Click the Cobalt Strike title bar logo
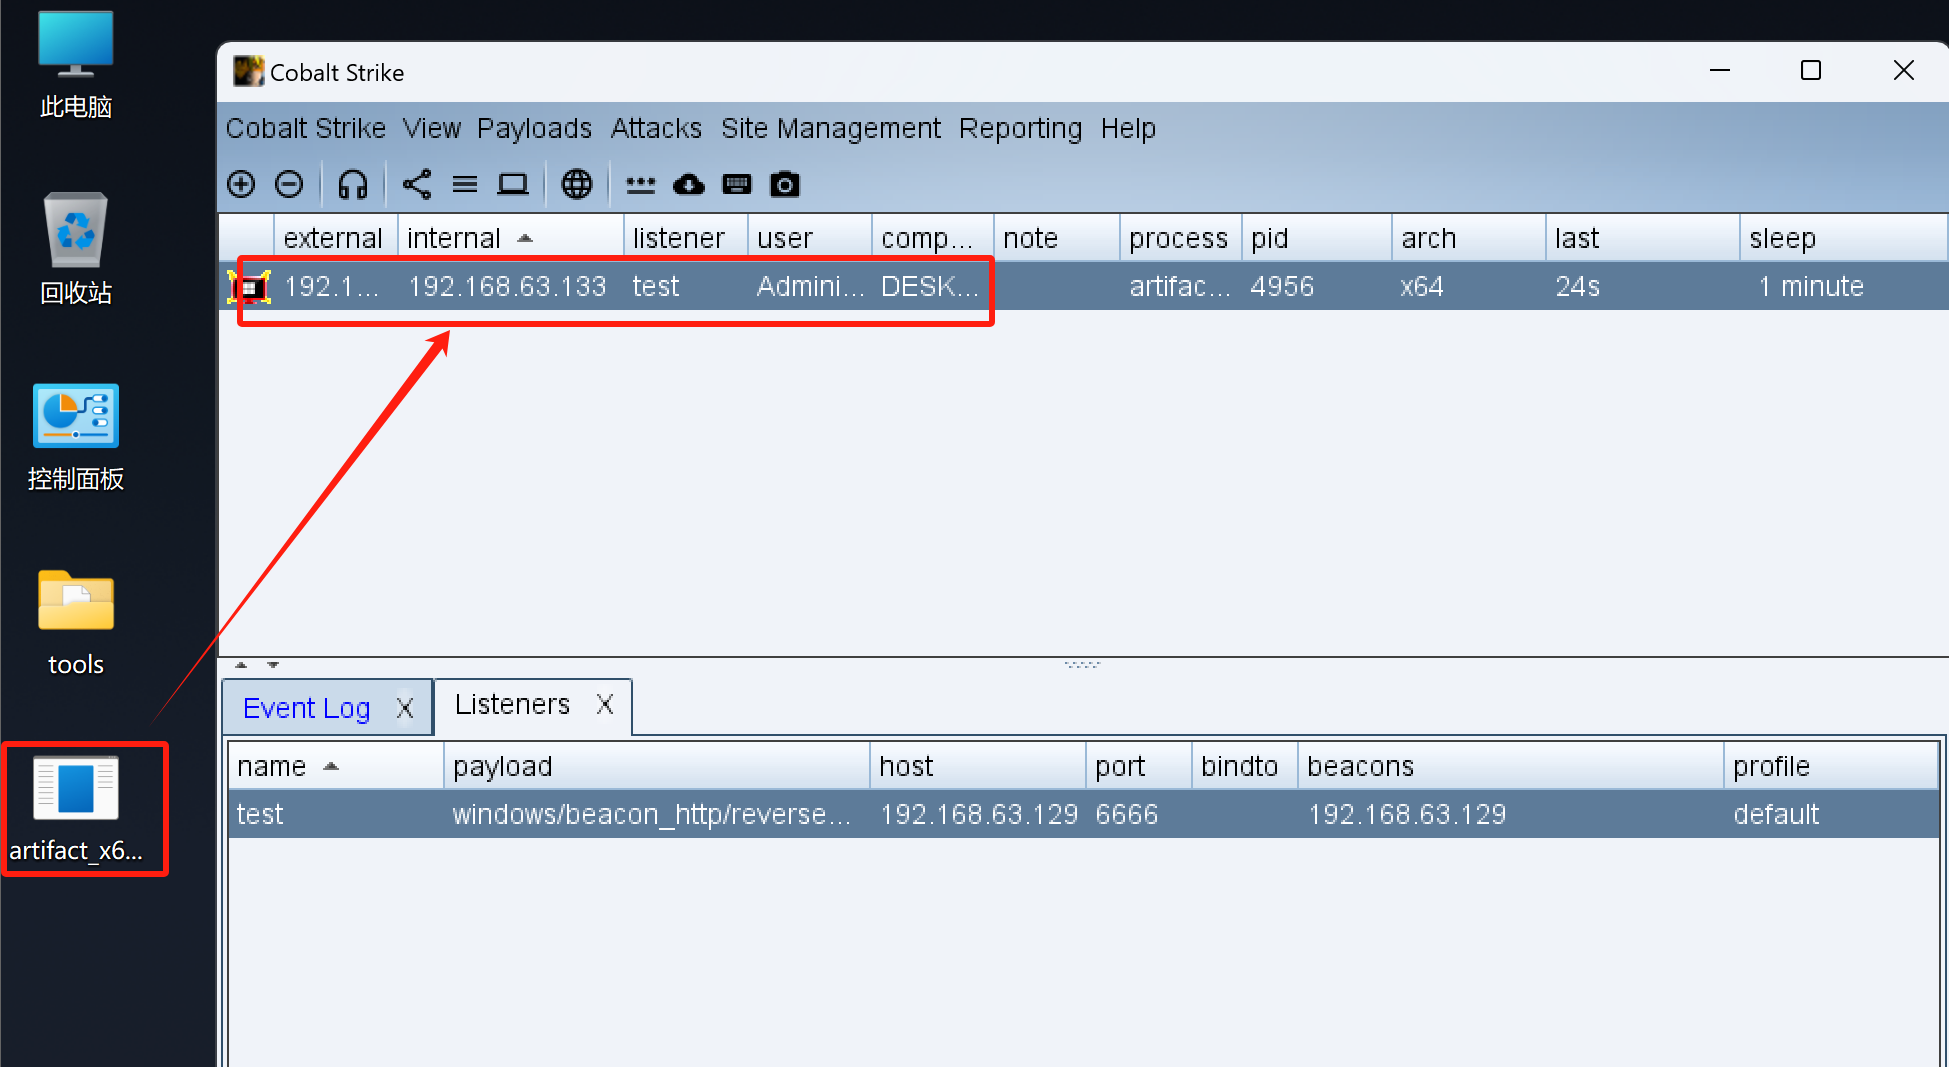Viewport: 1949px width, 1067px height. [x=248, y=72]
